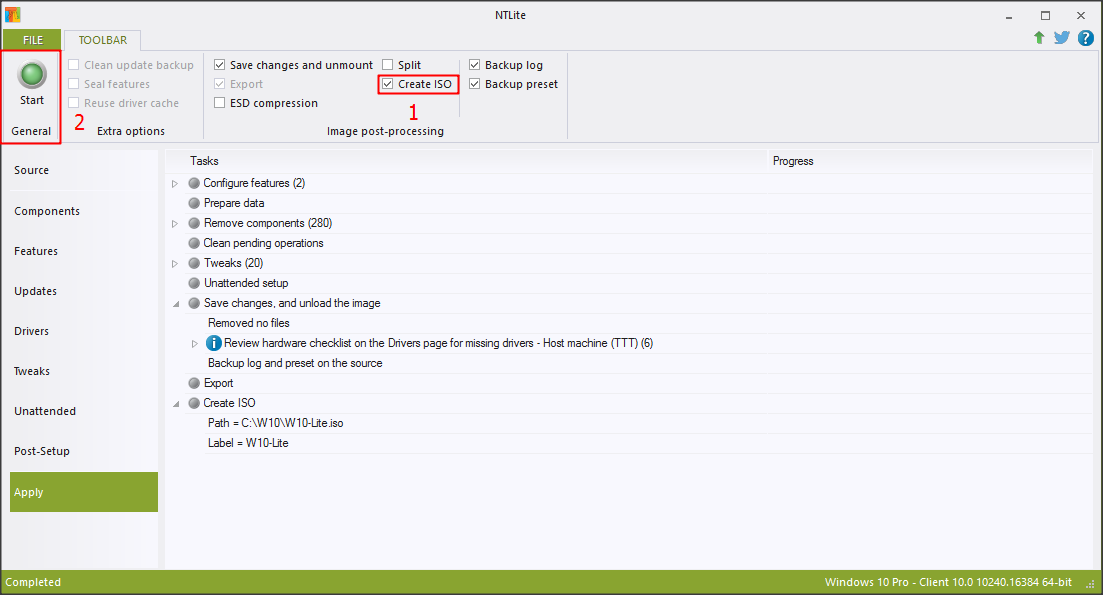Open the Drivers page in sidebar
The image size is (1103, 595).
tap(32, 331)
